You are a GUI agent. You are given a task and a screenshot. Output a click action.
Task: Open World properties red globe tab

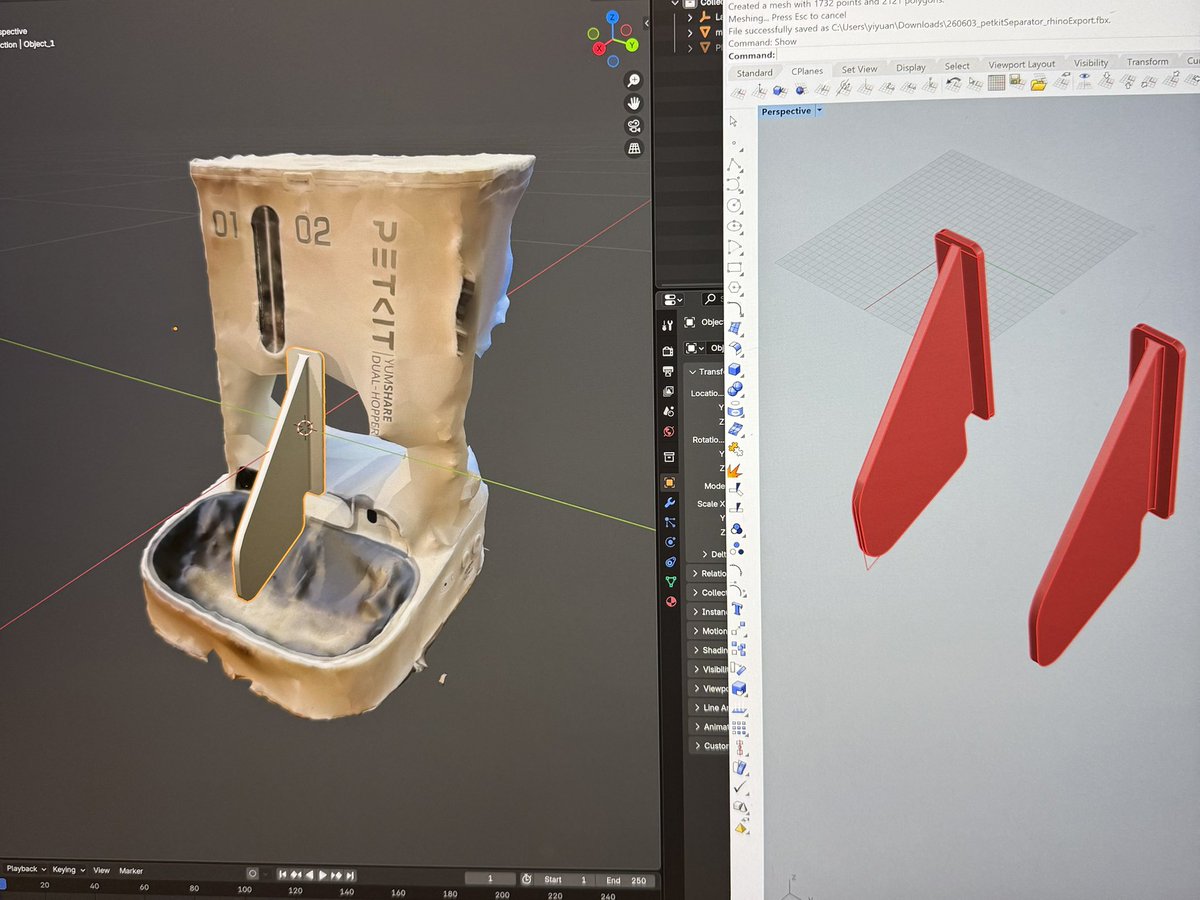pyautogui.click(x=669, y=431)
